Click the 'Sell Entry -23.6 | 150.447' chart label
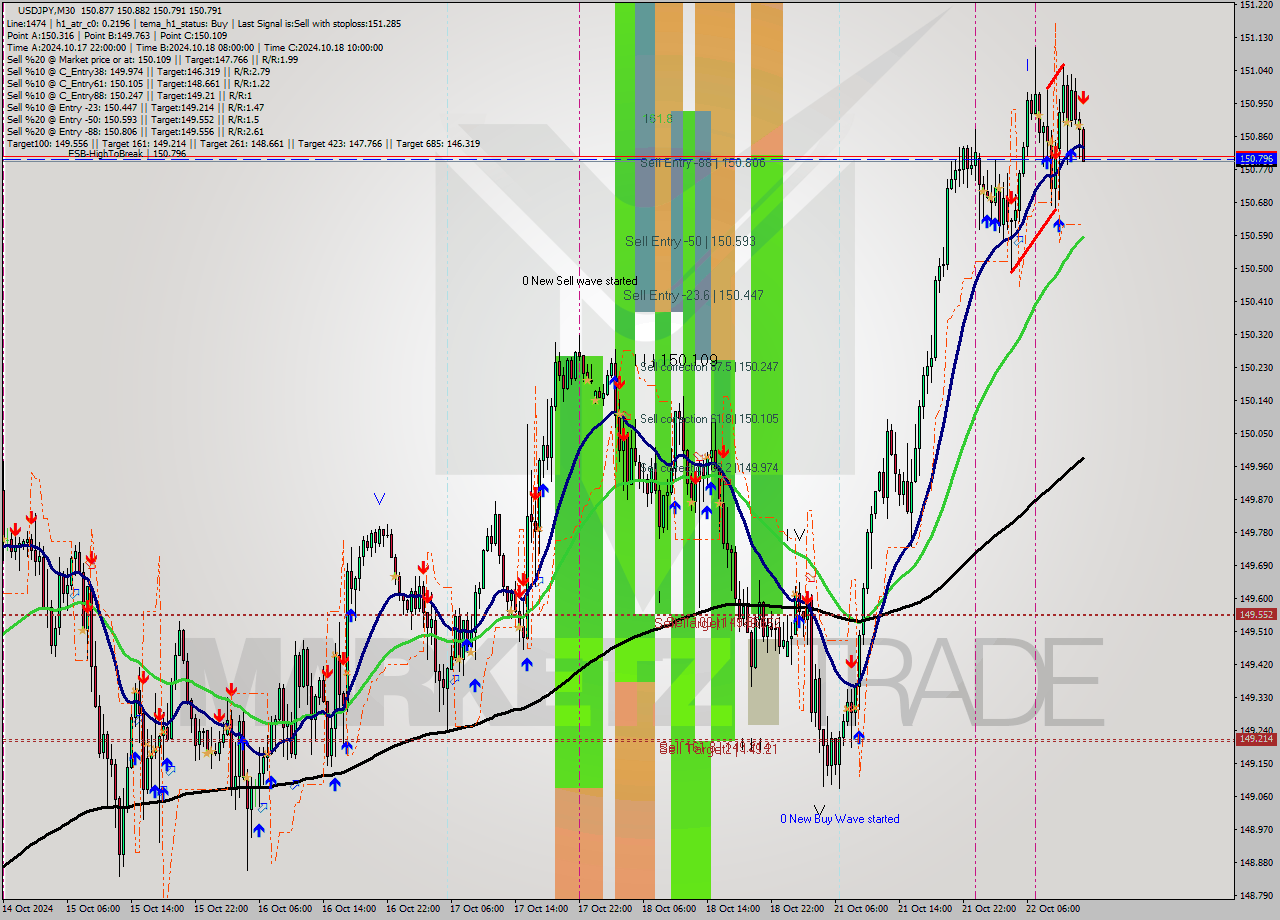This screenshot has width=1280, height=920. click(693, 295)
